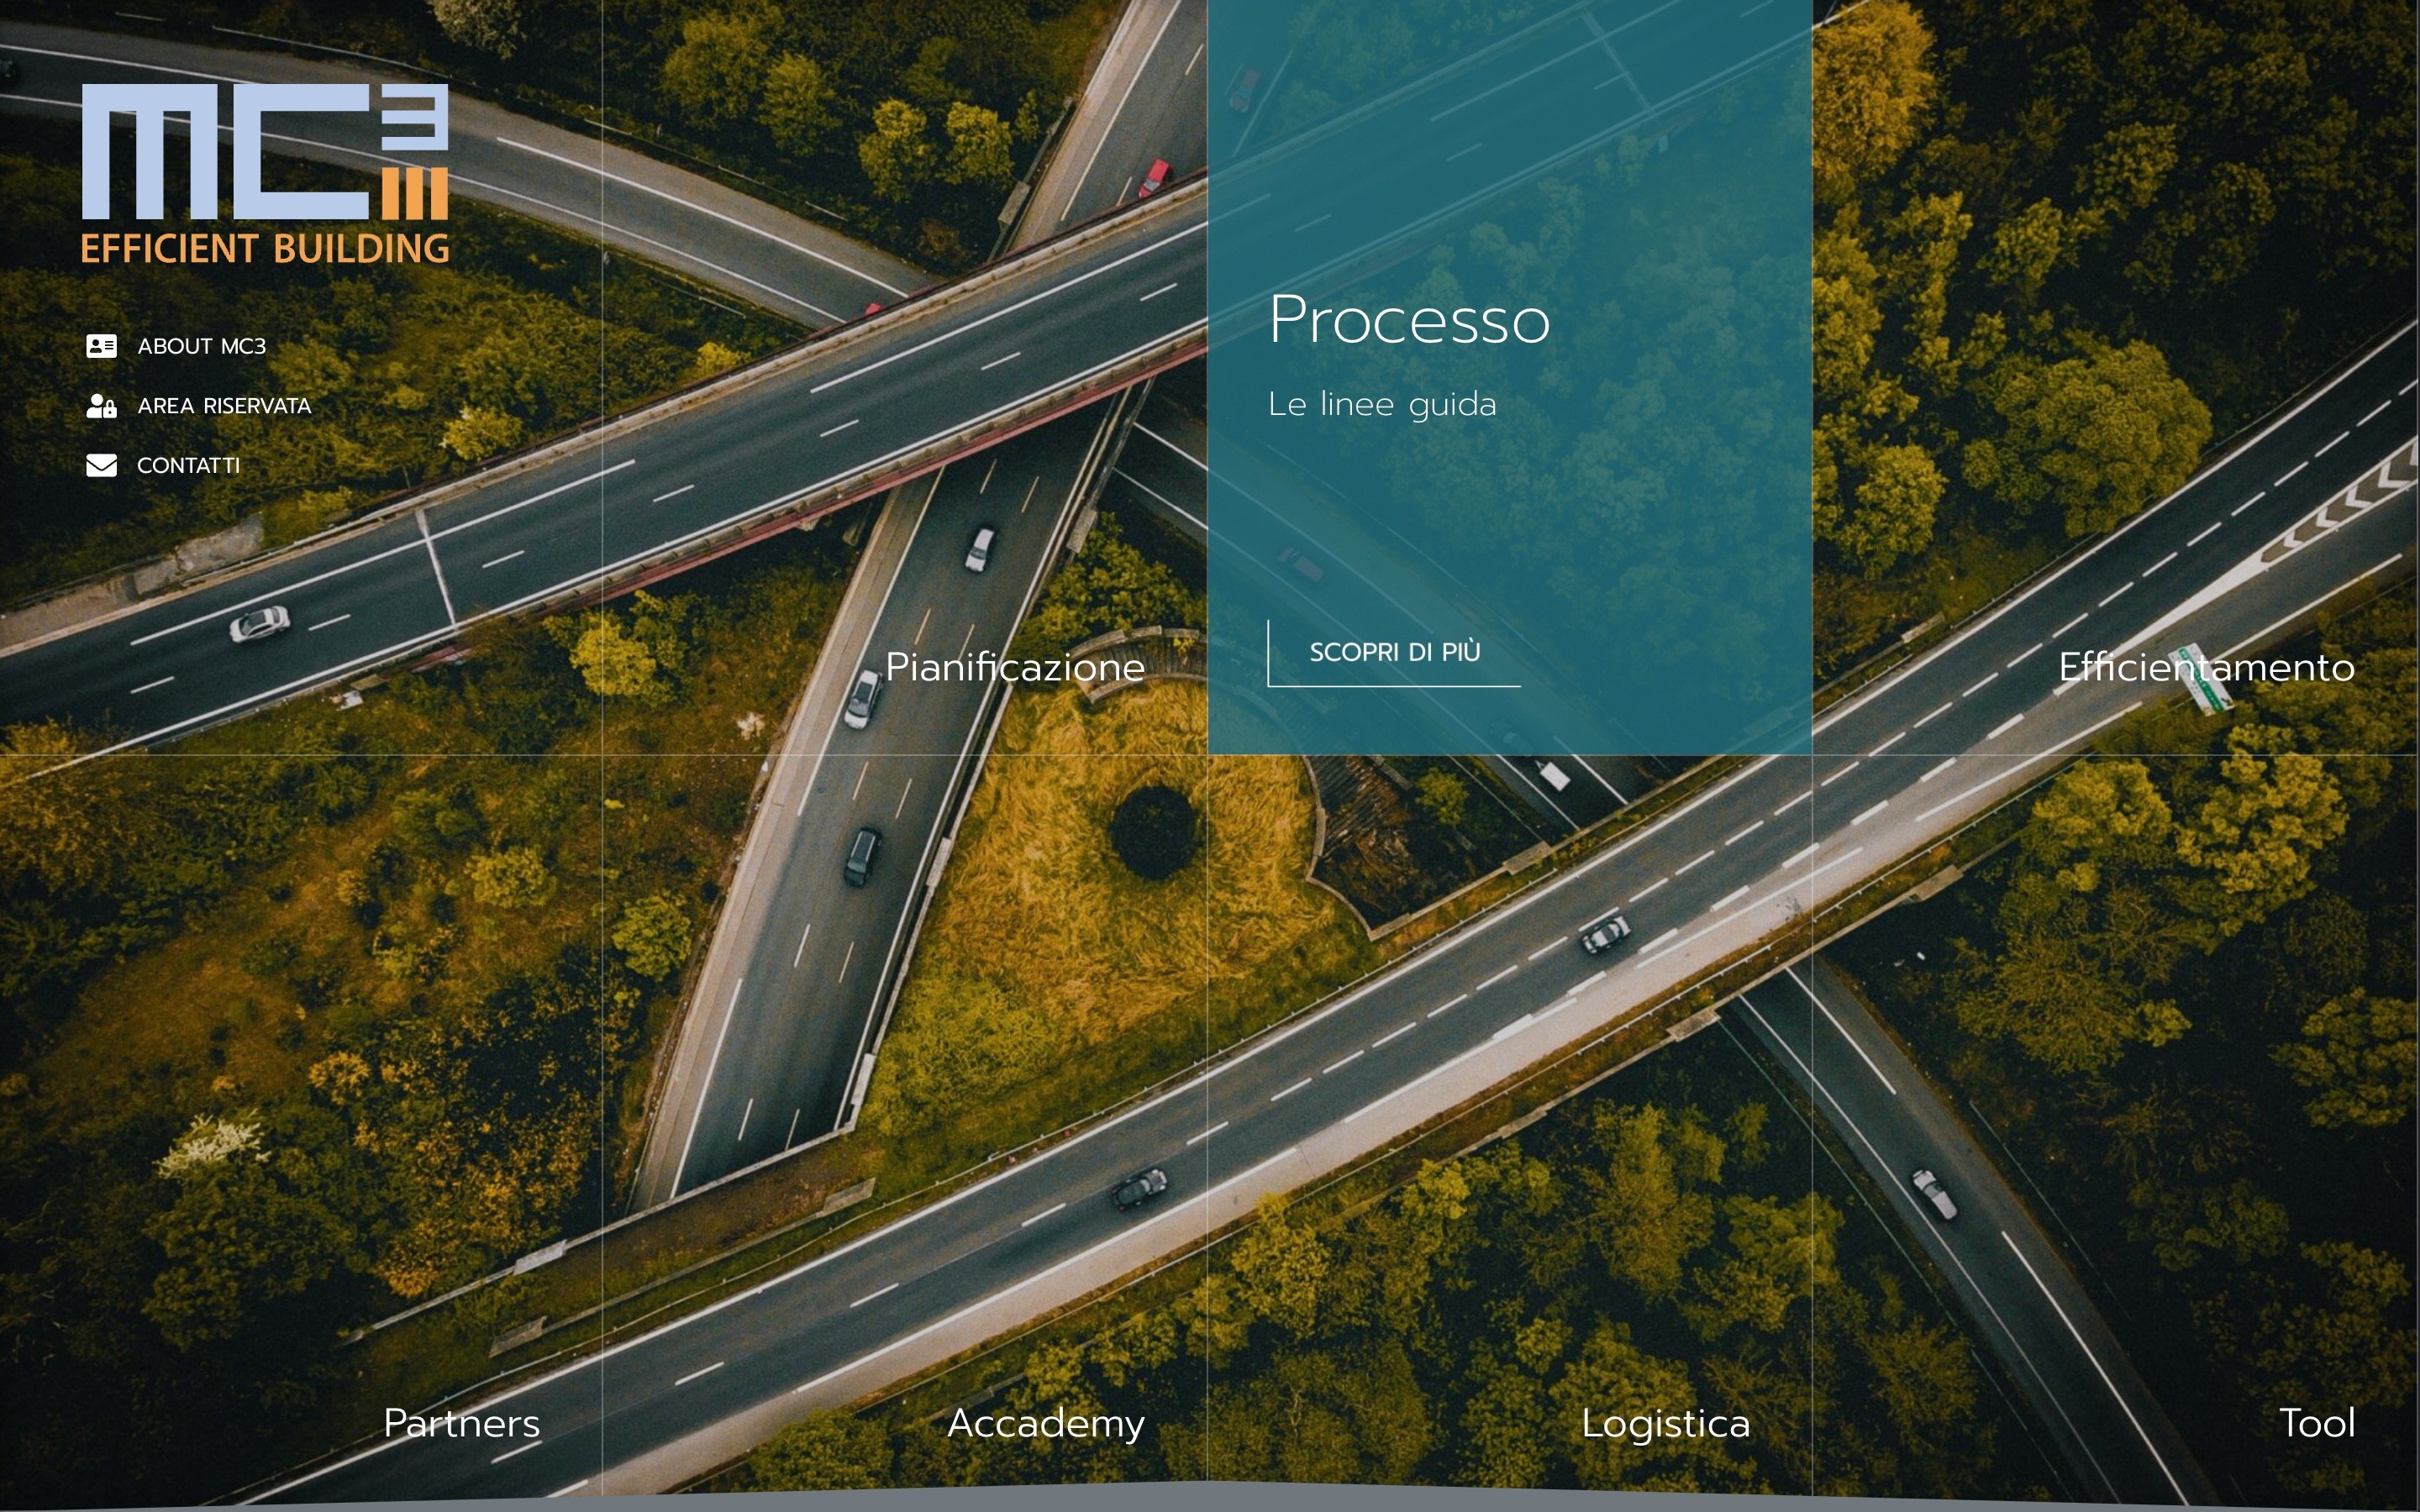2420x1512 pixels.
Task: Click the user lock icon beside Area Riservata
Action: pos(101,406)
